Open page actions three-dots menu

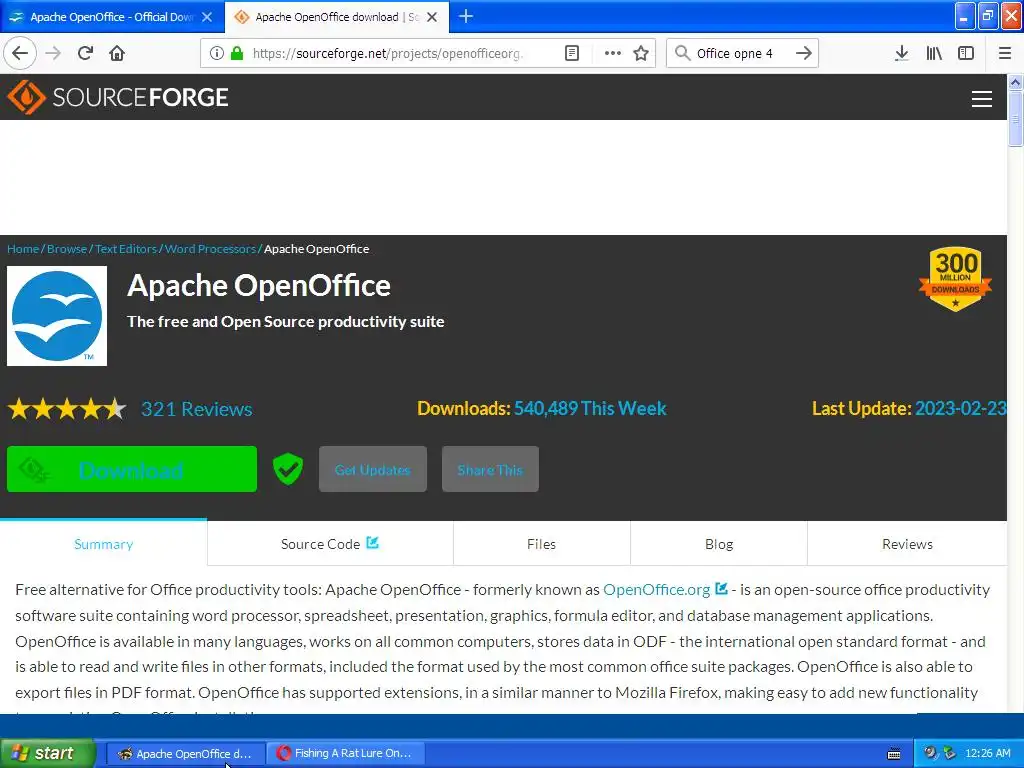pyautogui.click(x=613, y=53)
